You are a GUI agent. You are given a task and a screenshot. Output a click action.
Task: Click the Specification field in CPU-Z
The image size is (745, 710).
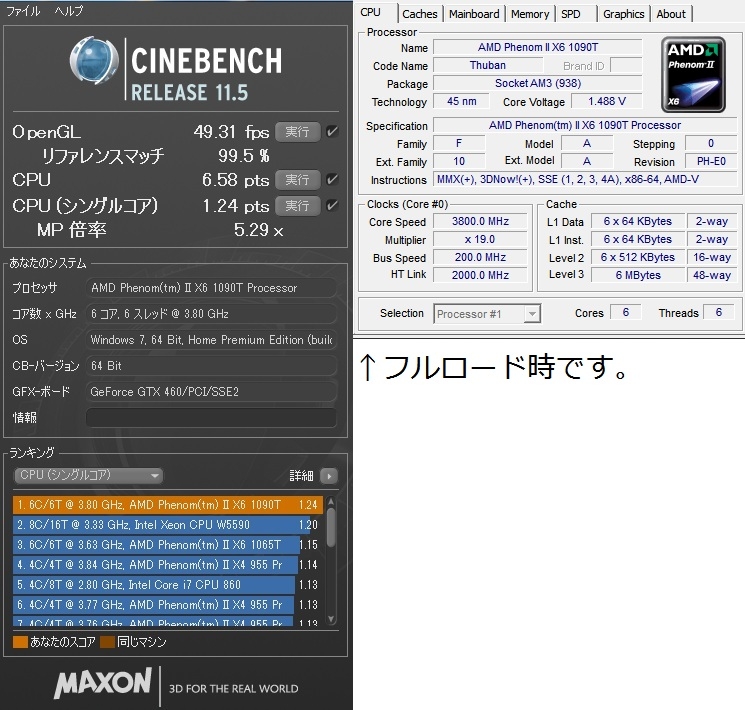585,125
